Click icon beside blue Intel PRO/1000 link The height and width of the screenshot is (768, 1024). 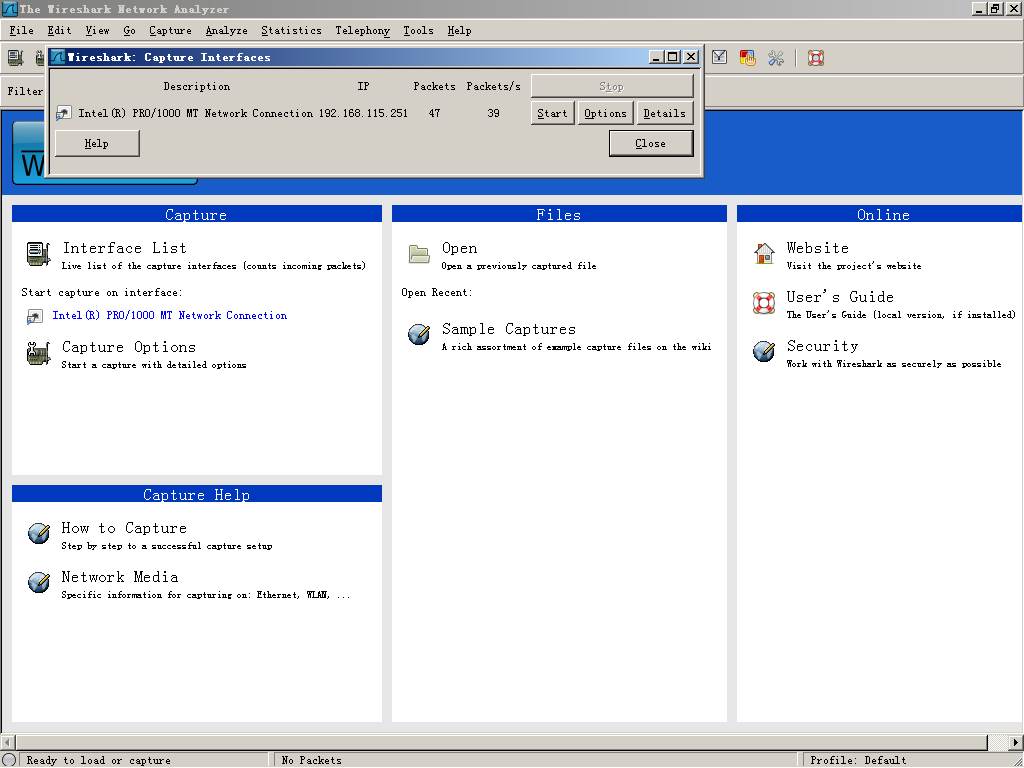(x=35, y=317)
